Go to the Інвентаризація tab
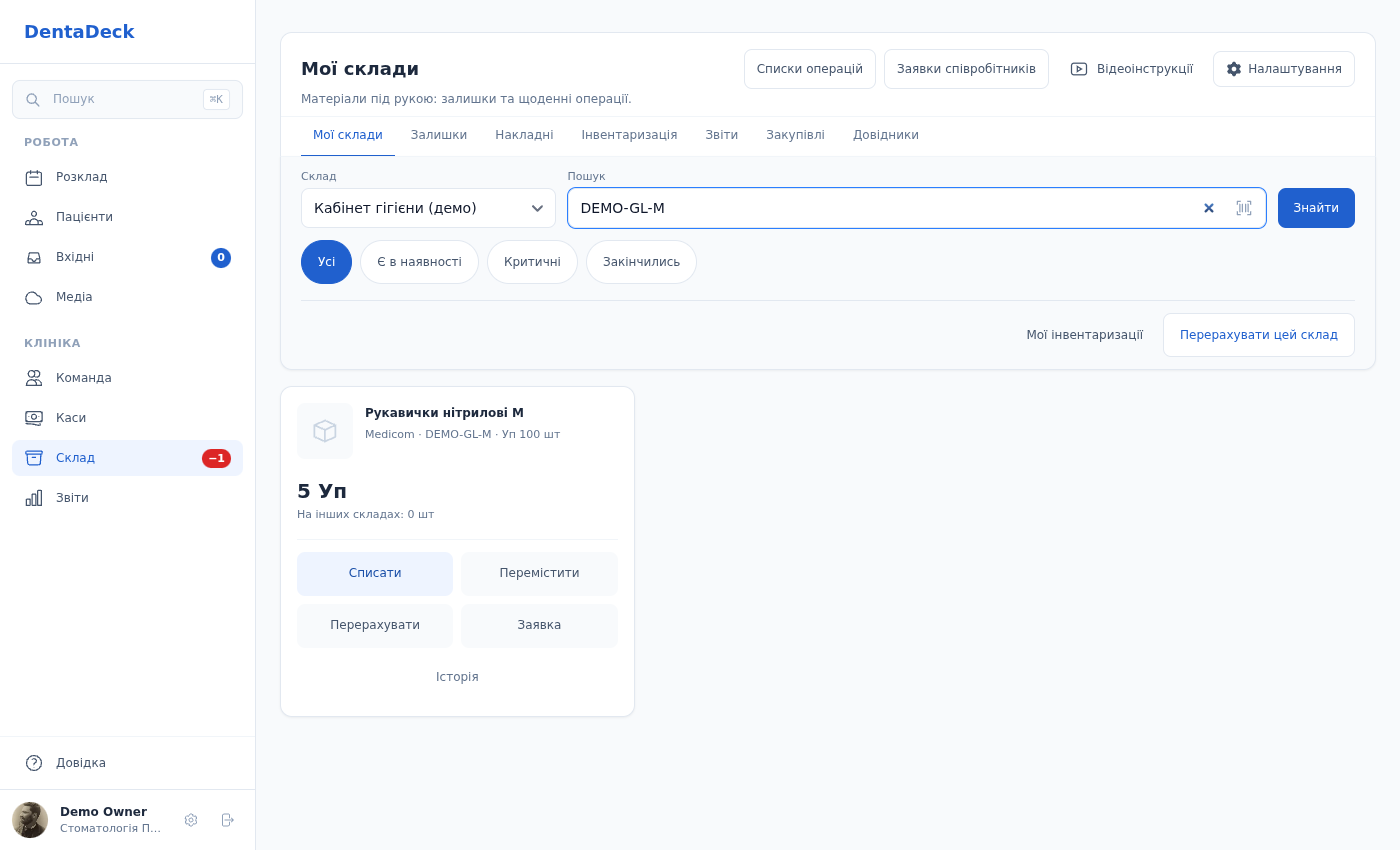 (x=629, y=135)
